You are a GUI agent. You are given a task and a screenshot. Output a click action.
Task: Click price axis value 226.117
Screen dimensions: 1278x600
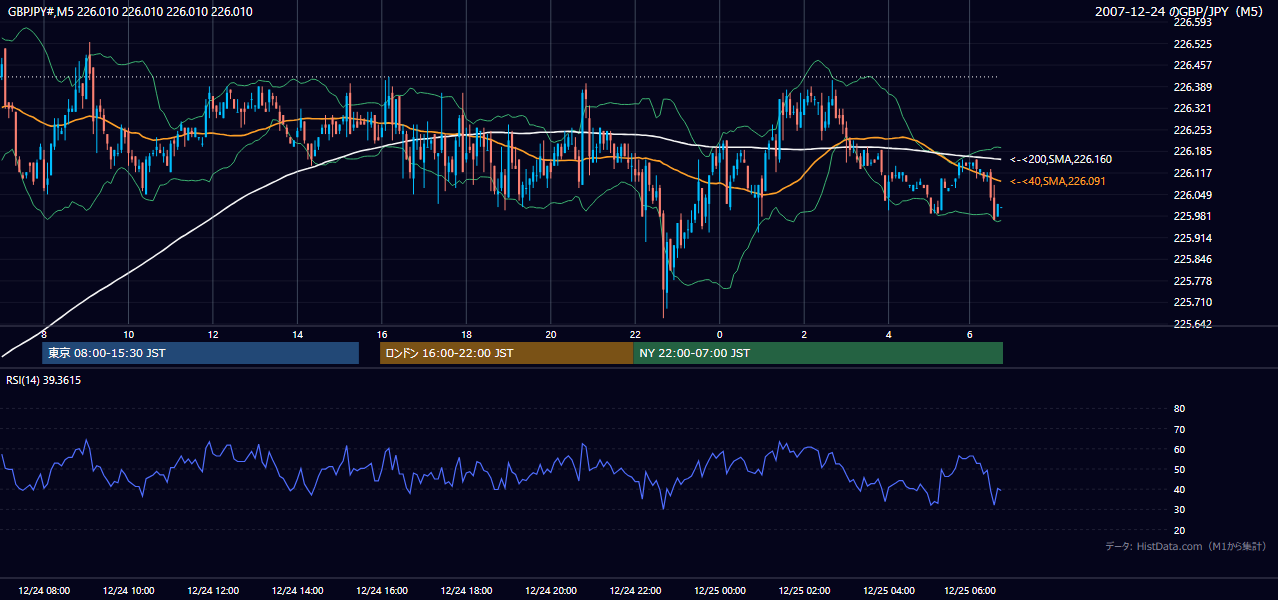coord(1192,173)
